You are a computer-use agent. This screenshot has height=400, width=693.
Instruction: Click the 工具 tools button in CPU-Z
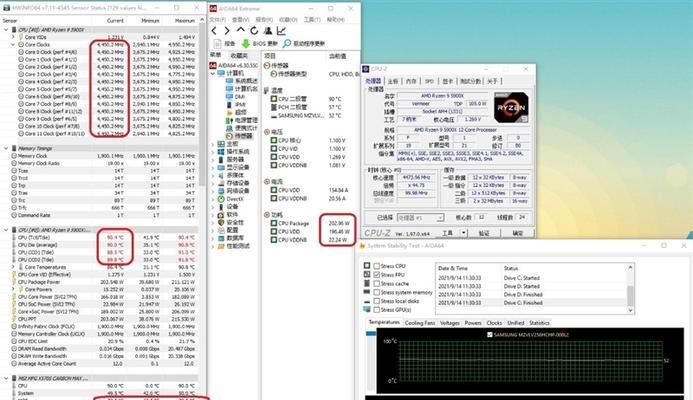(x=447, y=233)
